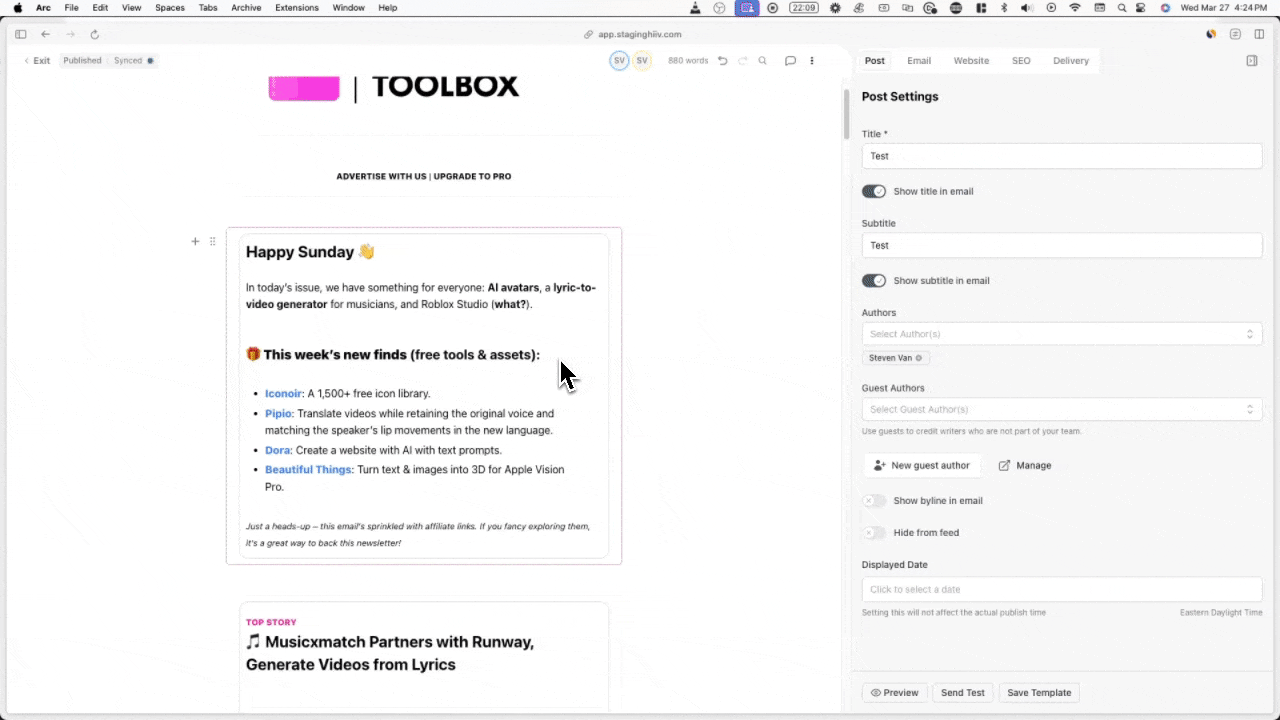Switch to the SEO tab
Viewport: 1280px width, 720px height.
(1021, 61)
